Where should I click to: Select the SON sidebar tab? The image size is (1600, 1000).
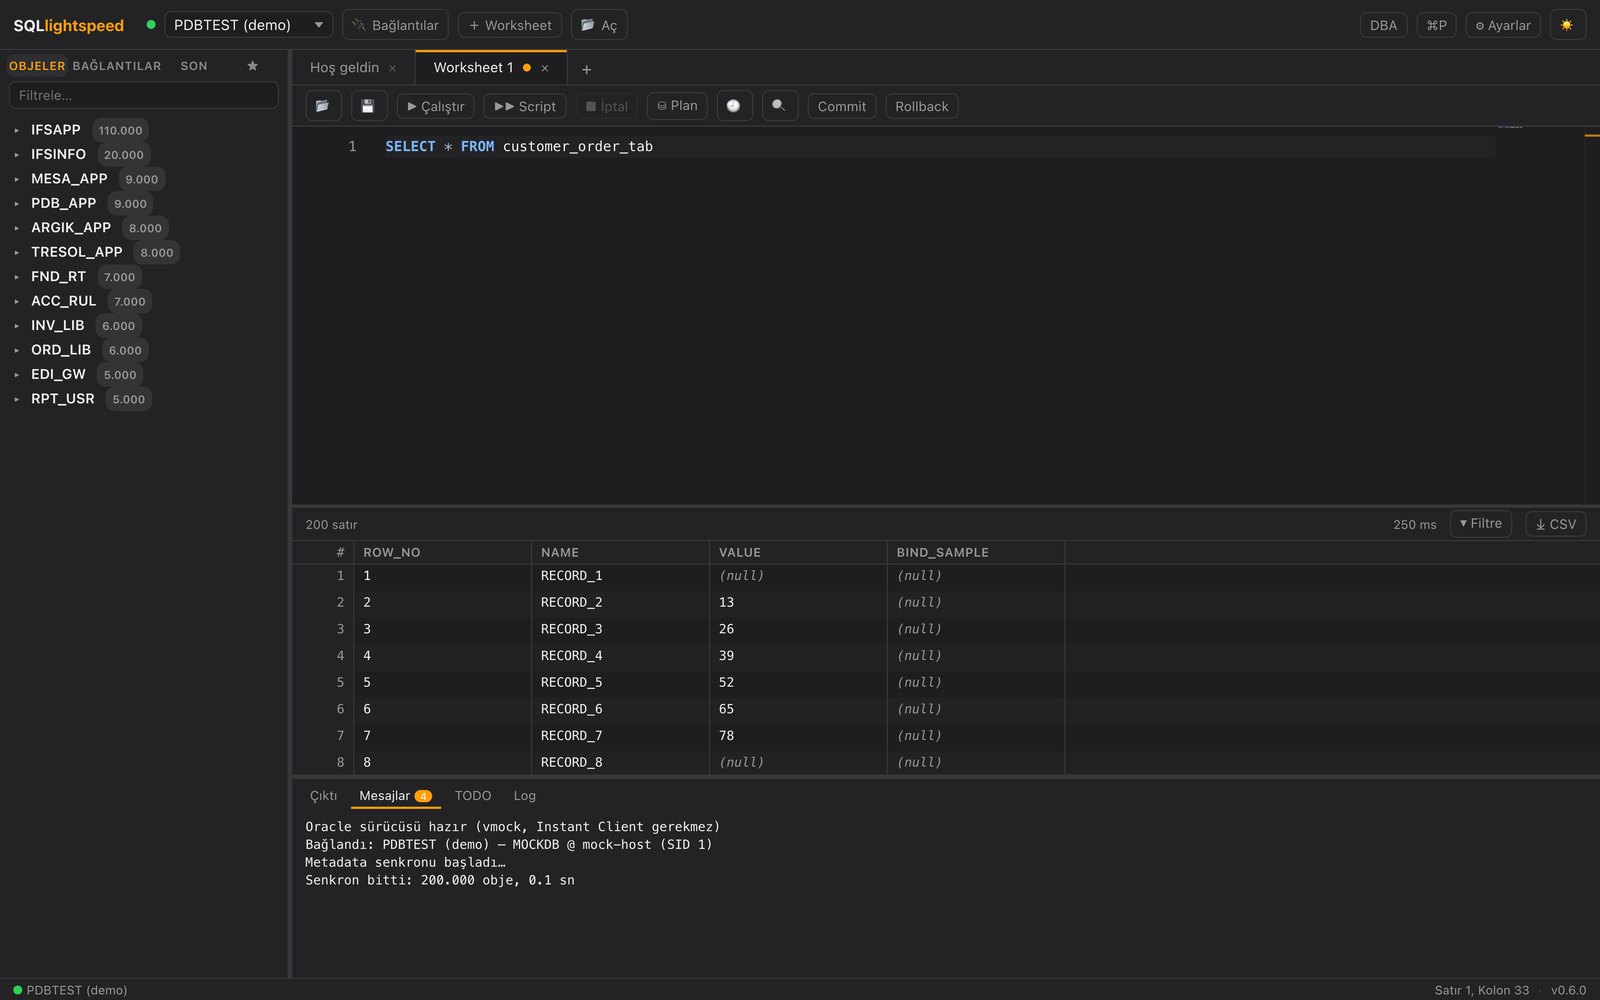pyautogui.click(x=194, y=66)
